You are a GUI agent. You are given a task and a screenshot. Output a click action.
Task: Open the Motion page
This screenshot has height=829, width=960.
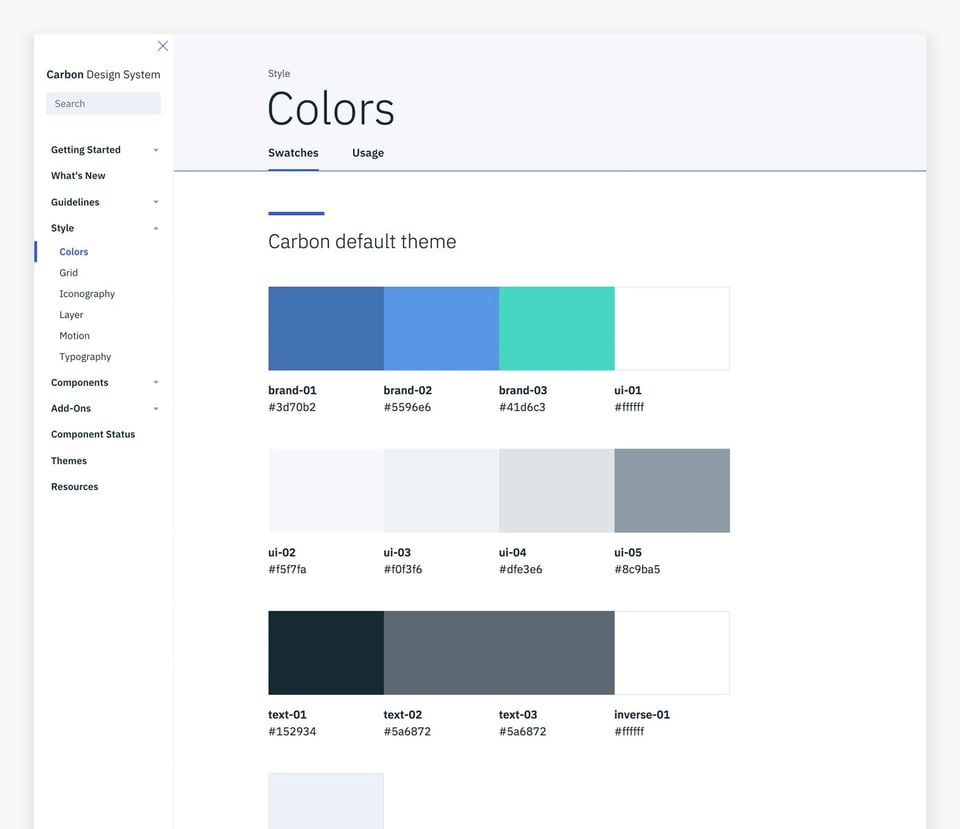pyautogui.click(x=74, y=335)
